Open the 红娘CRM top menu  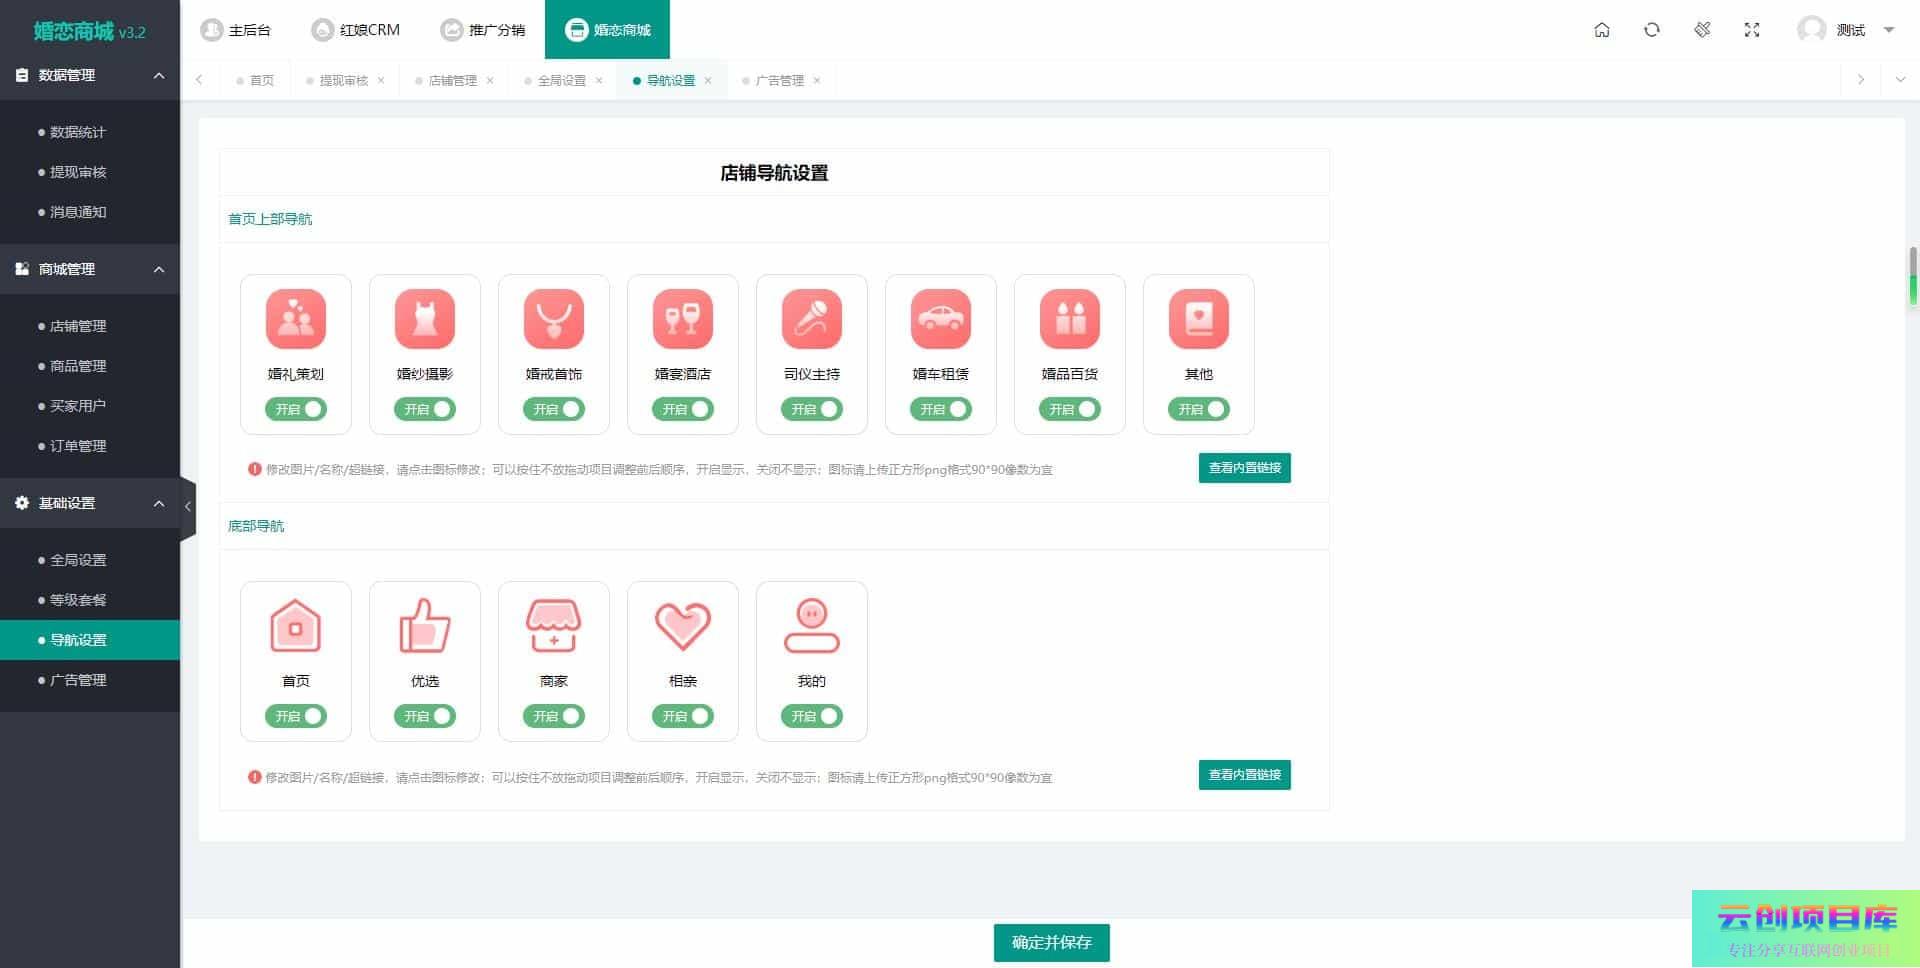tap(356, 30)
